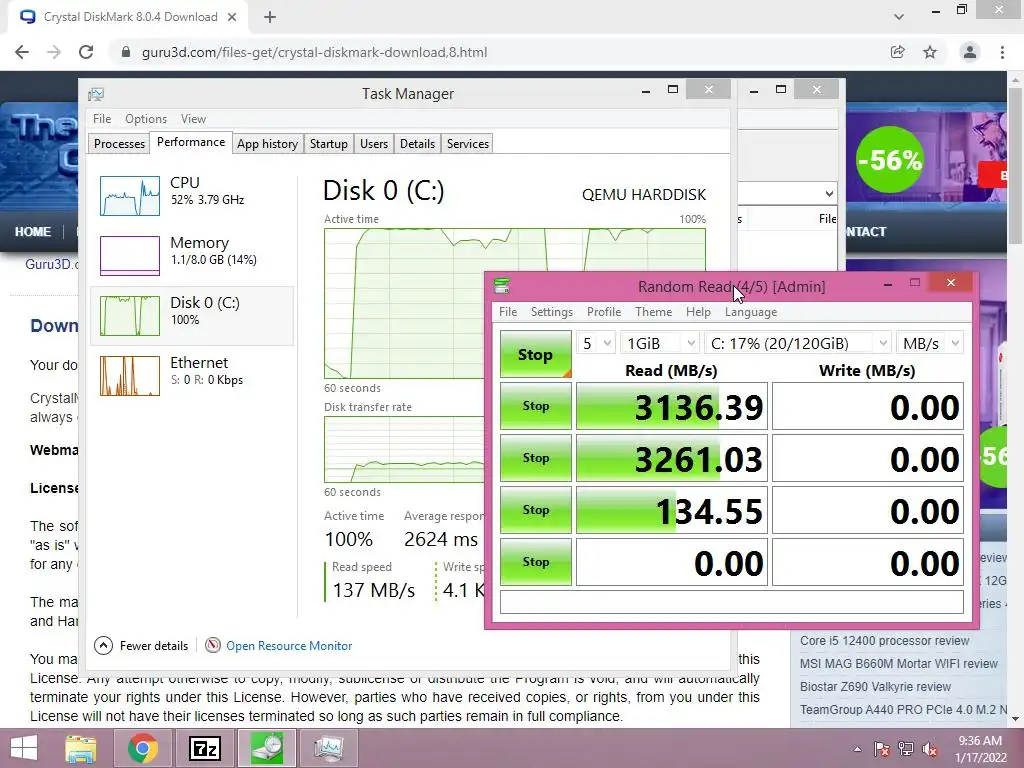
Task: Click Stop button beside 3261.03 result
Action: [536, 458]
